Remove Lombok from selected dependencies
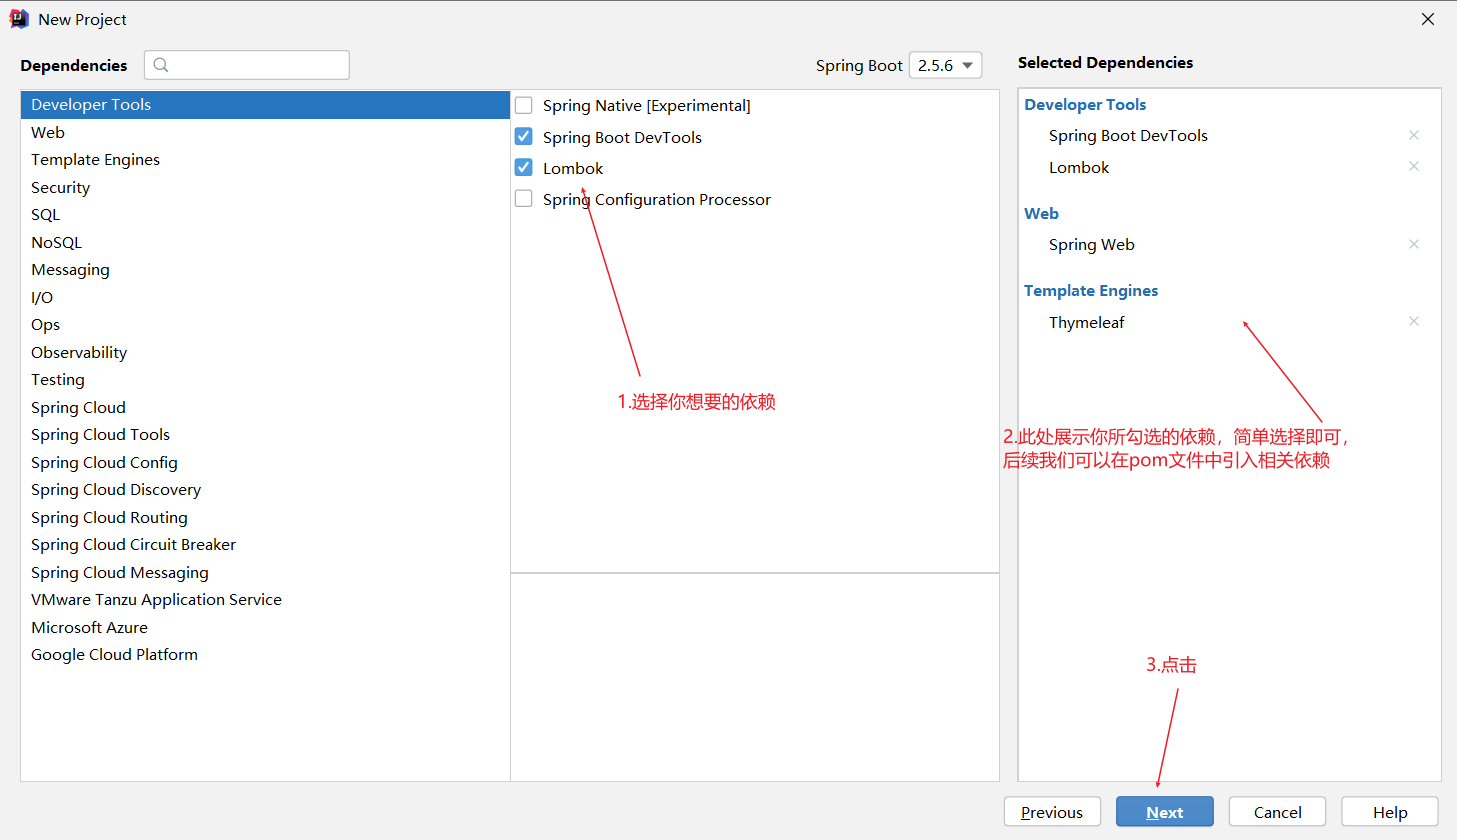Image resolution: width=1457 pixels, height=840 pixels. (1414, 166)
